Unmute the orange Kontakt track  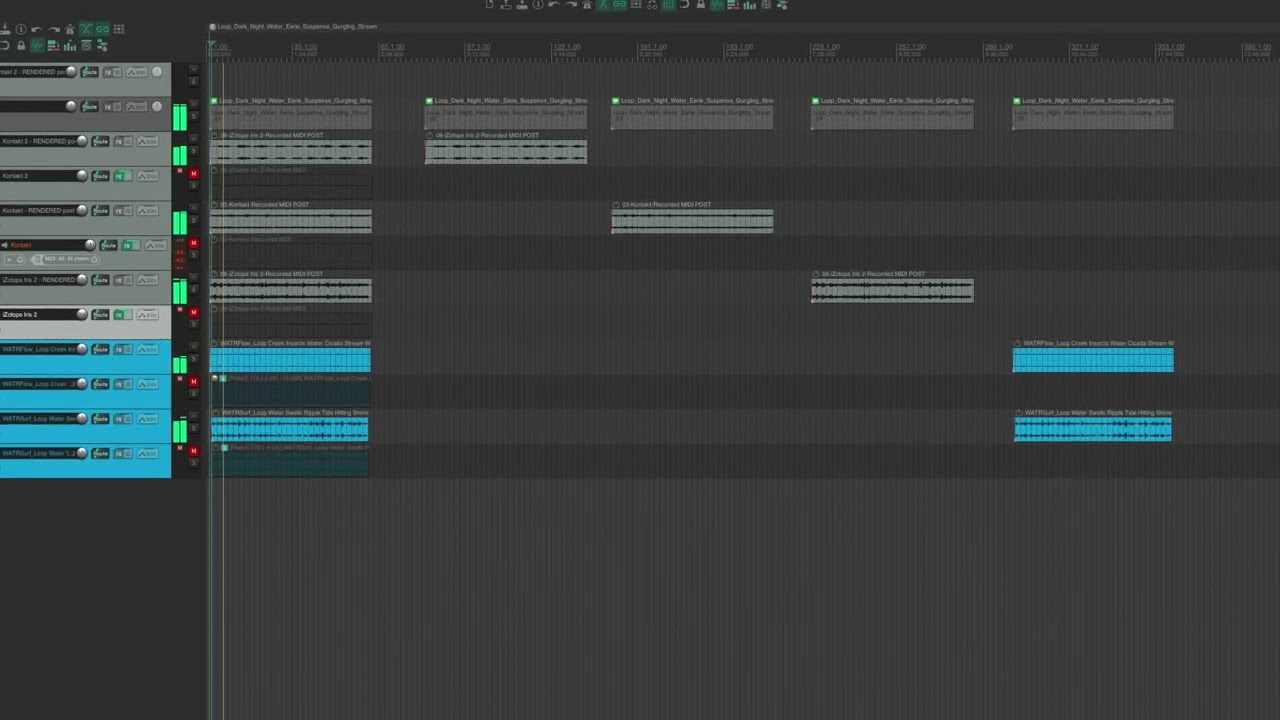193,243
